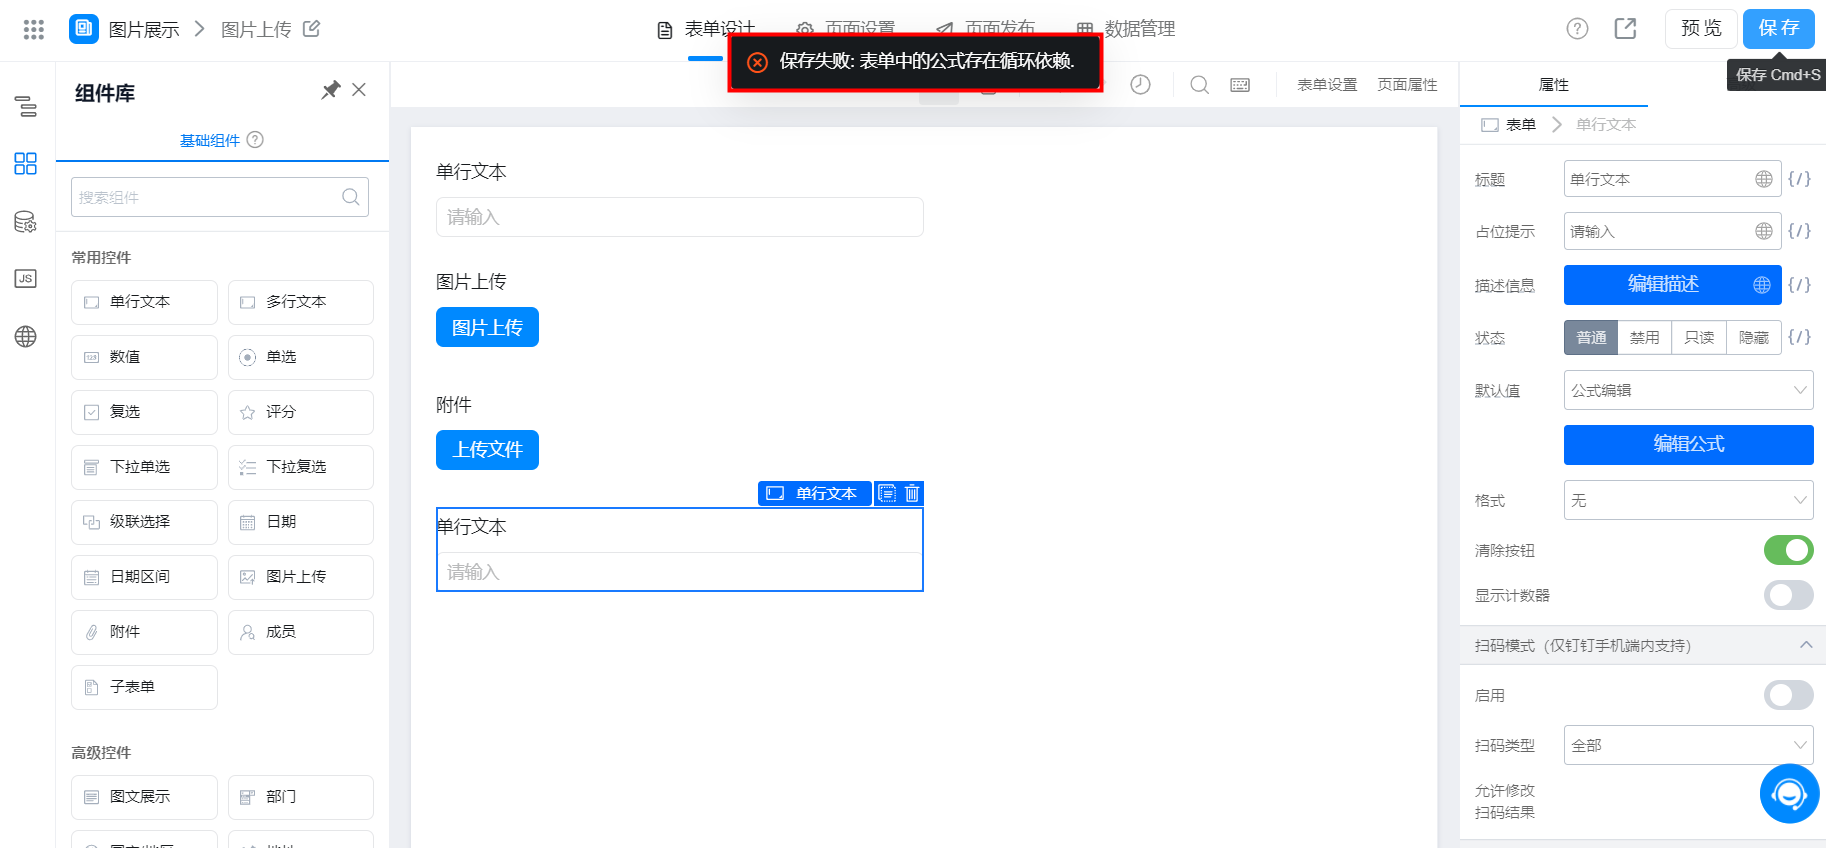
Task: Click the blue app logo icon
Action: [84, 29]
